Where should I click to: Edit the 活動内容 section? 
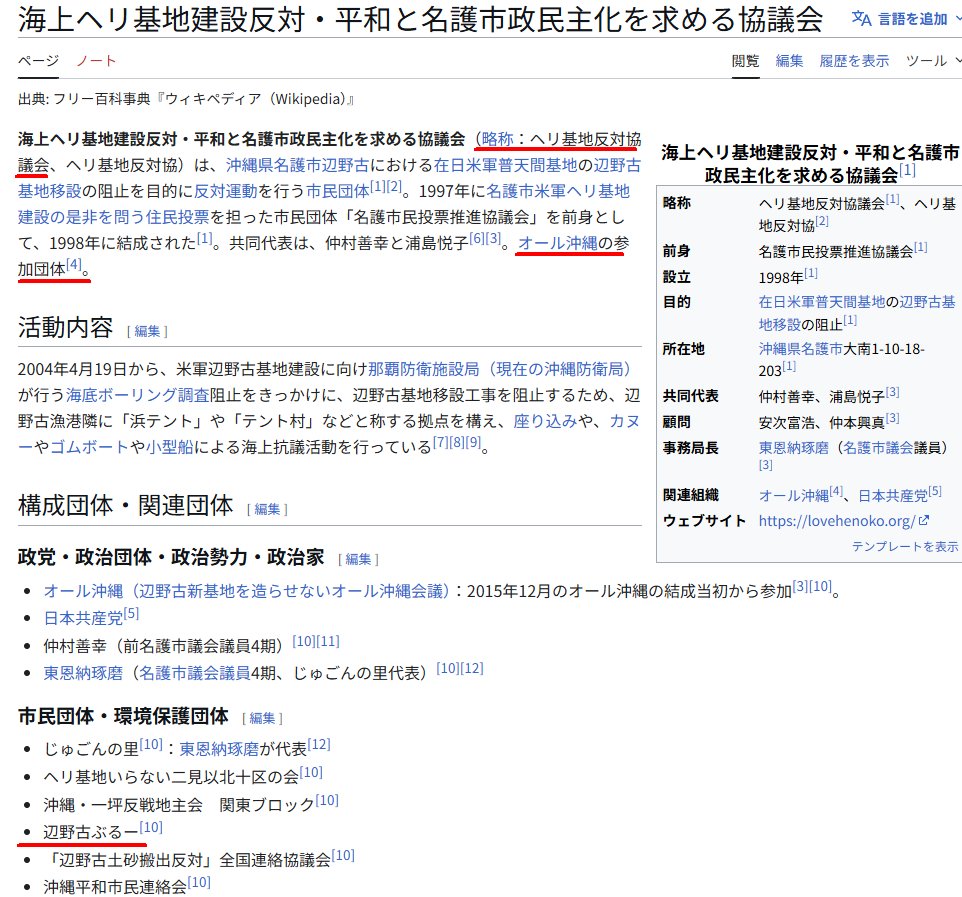click(147, 331)
